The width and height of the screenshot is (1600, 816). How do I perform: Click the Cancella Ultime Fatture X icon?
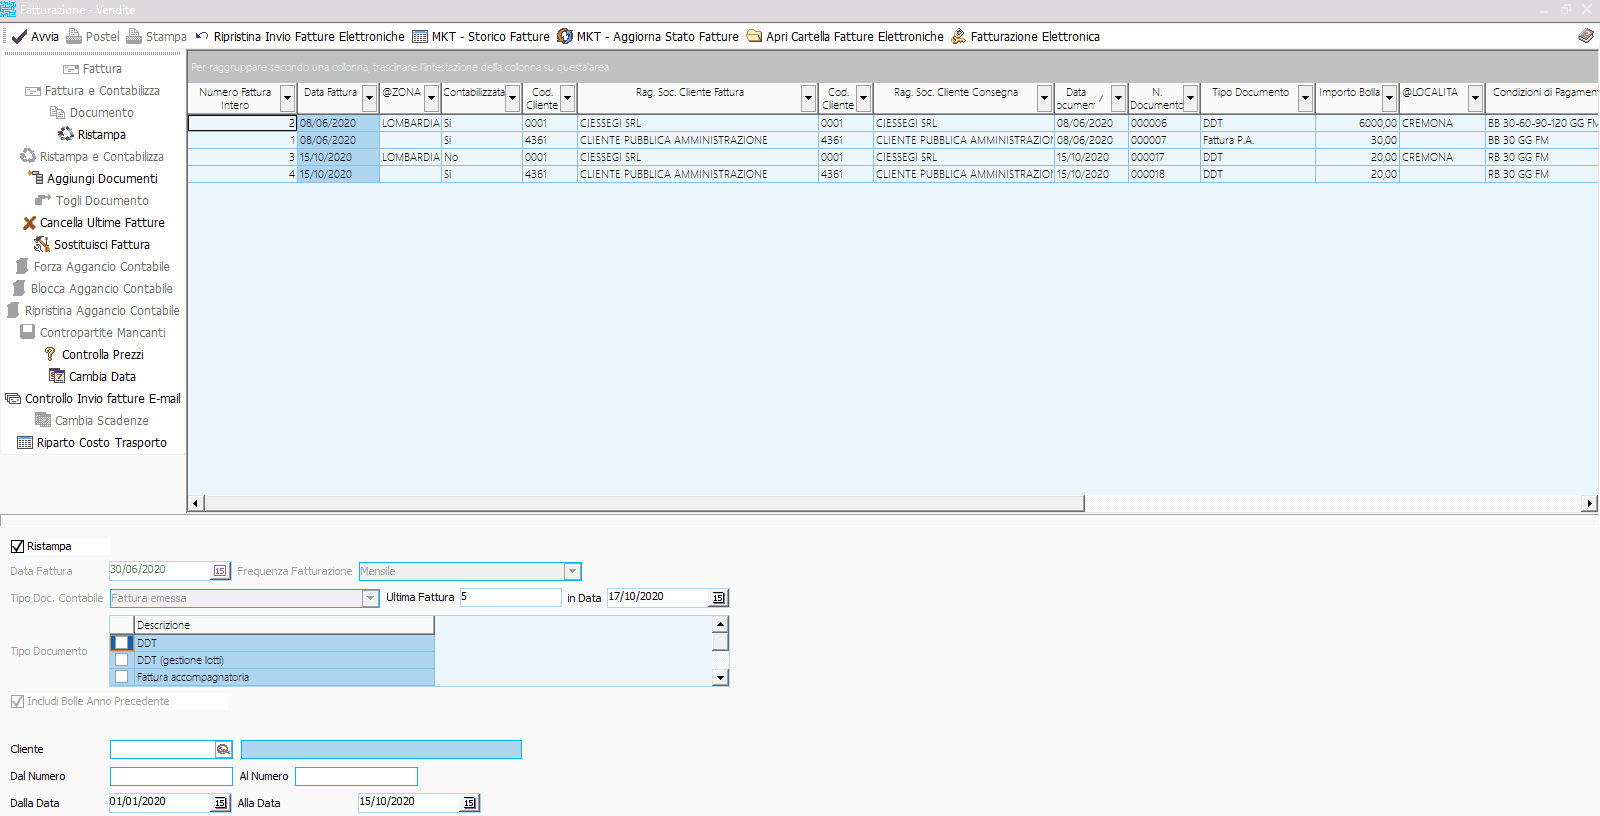click(29, 222)
